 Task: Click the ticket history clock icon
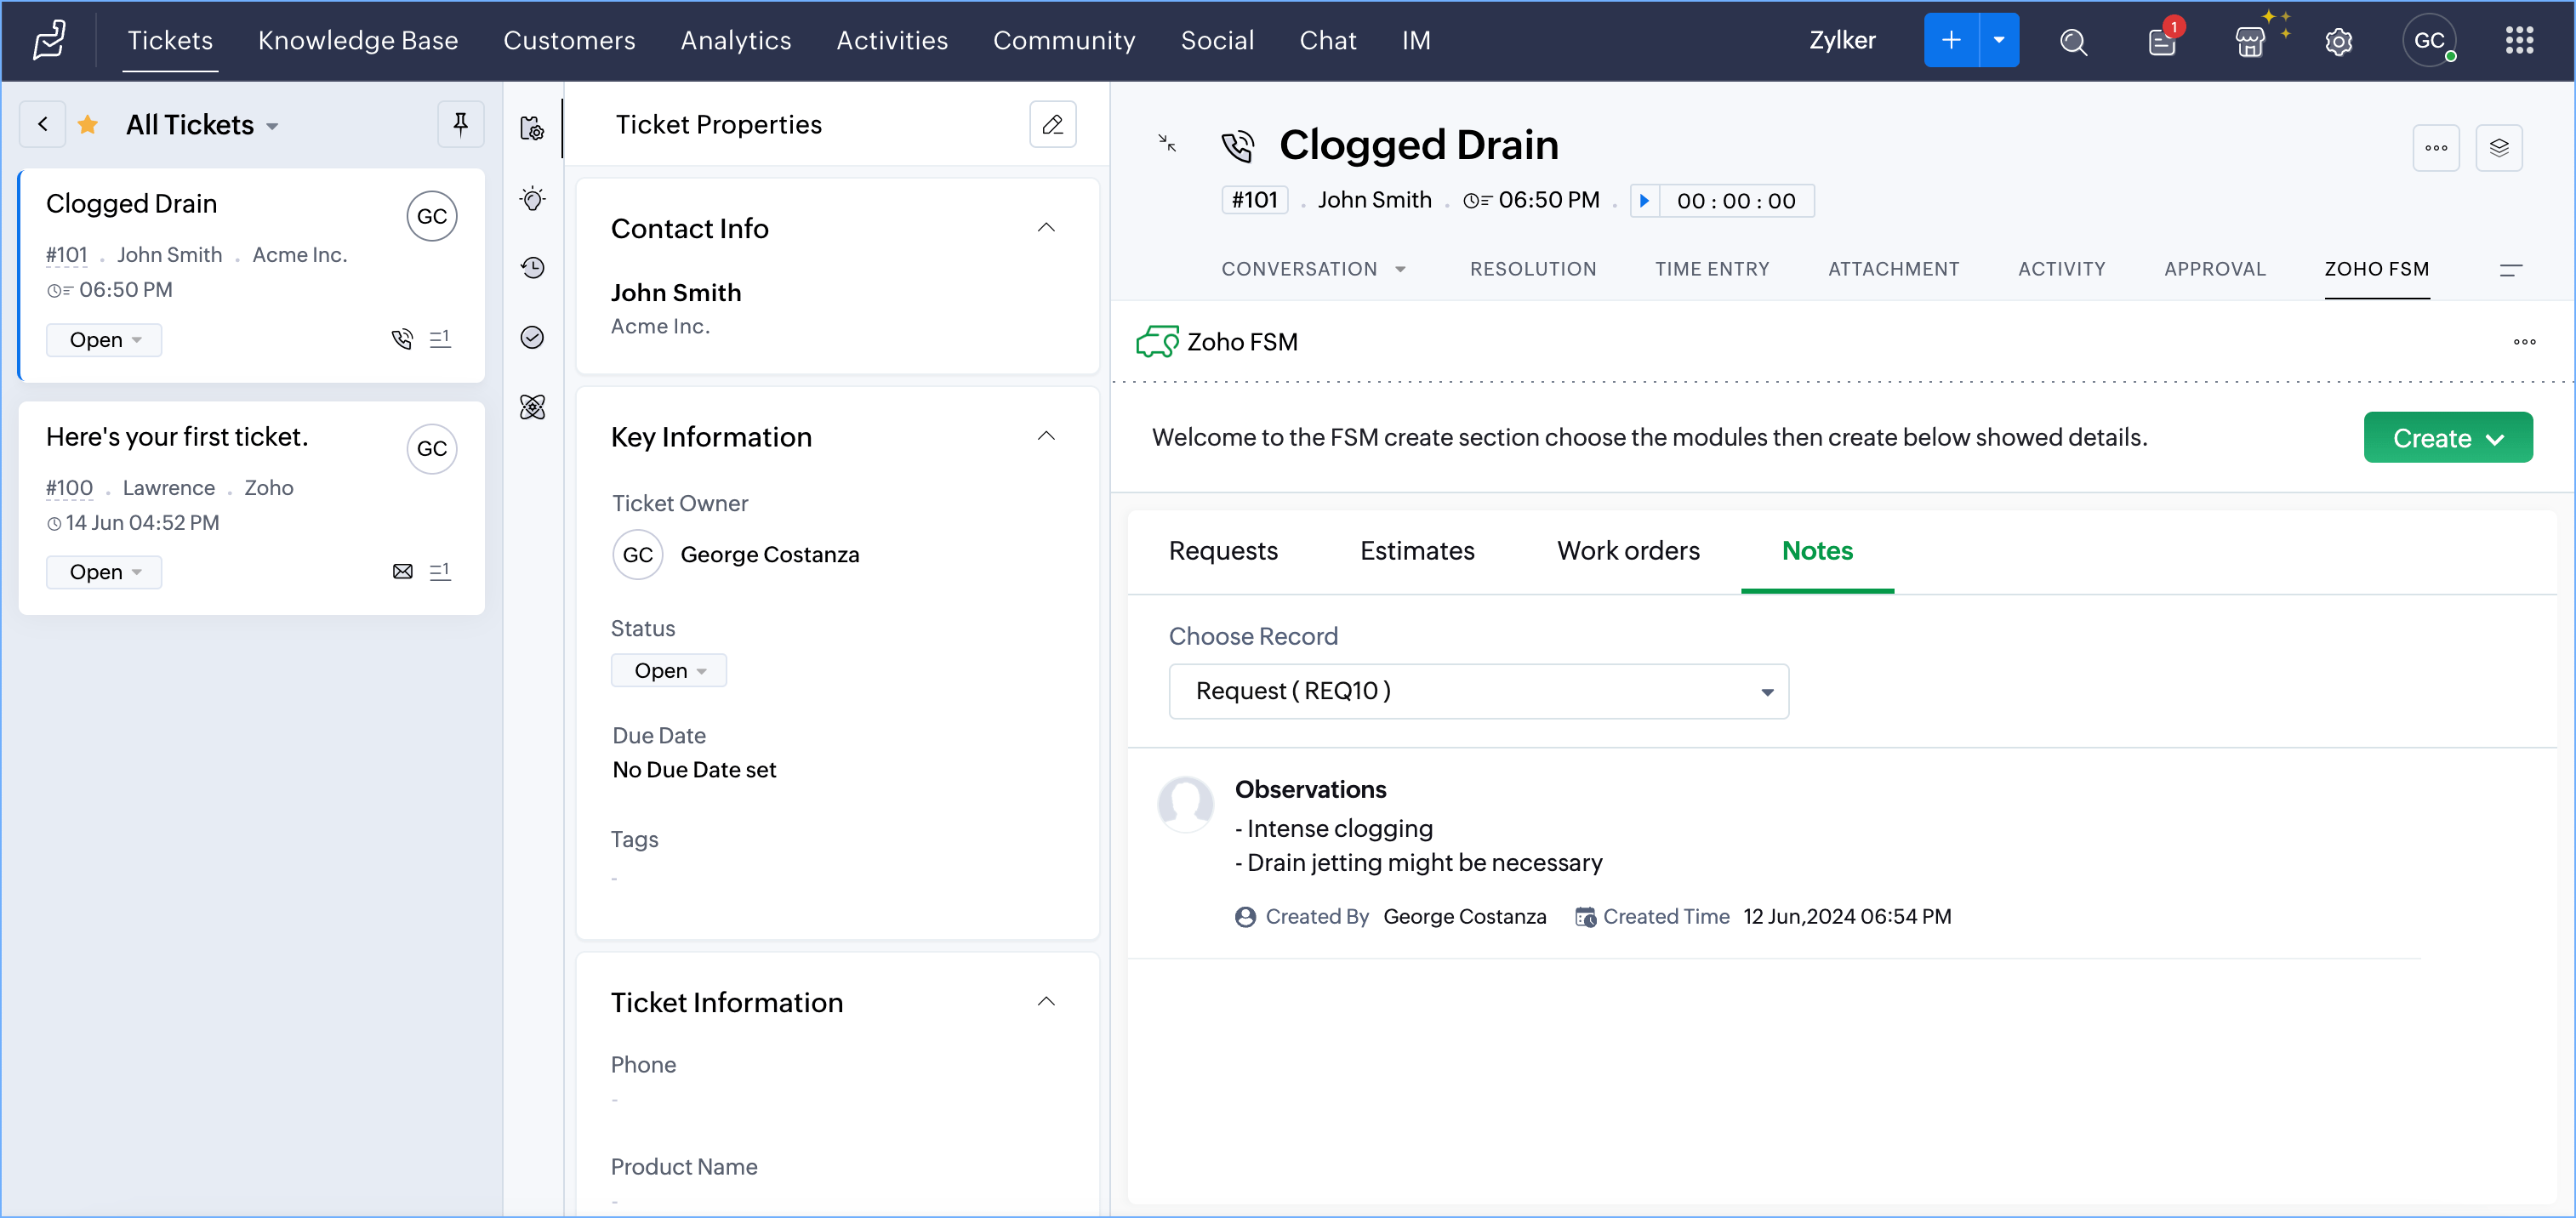pos(532,267)
